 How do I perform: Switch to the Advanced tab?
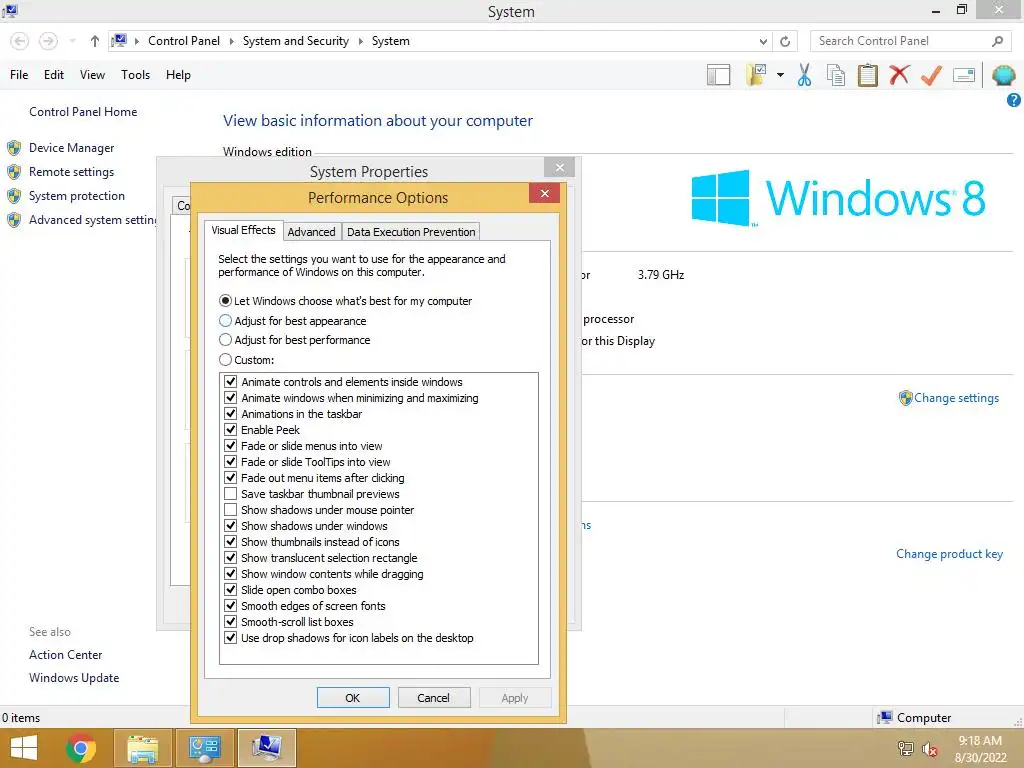coord(312,232)
